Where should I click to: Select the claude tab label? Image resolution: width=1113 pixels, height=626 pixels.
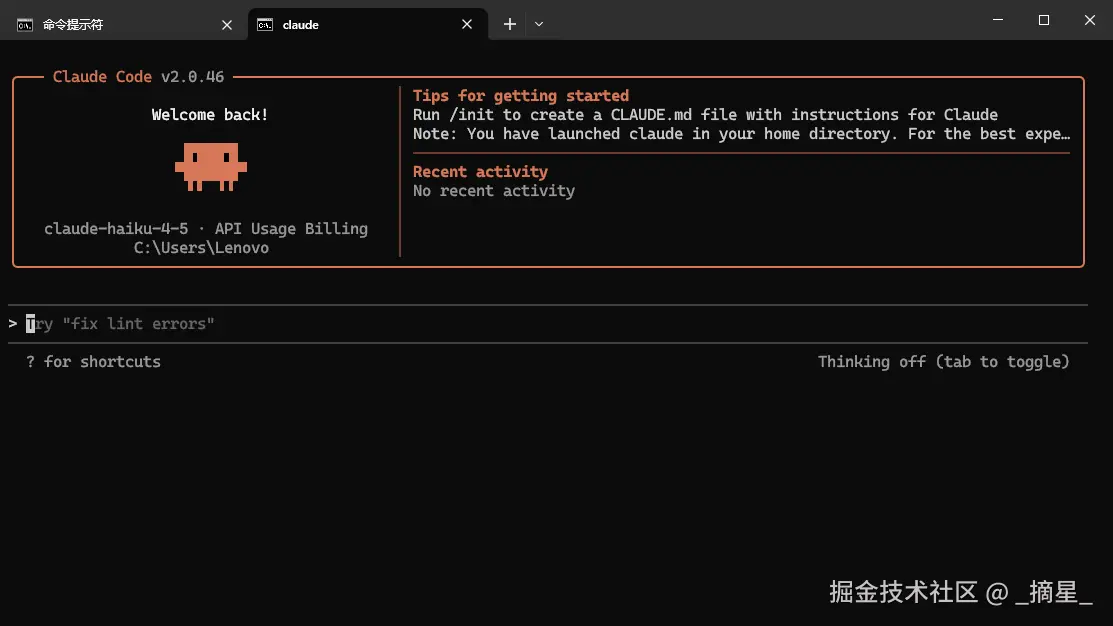[300, 24]
